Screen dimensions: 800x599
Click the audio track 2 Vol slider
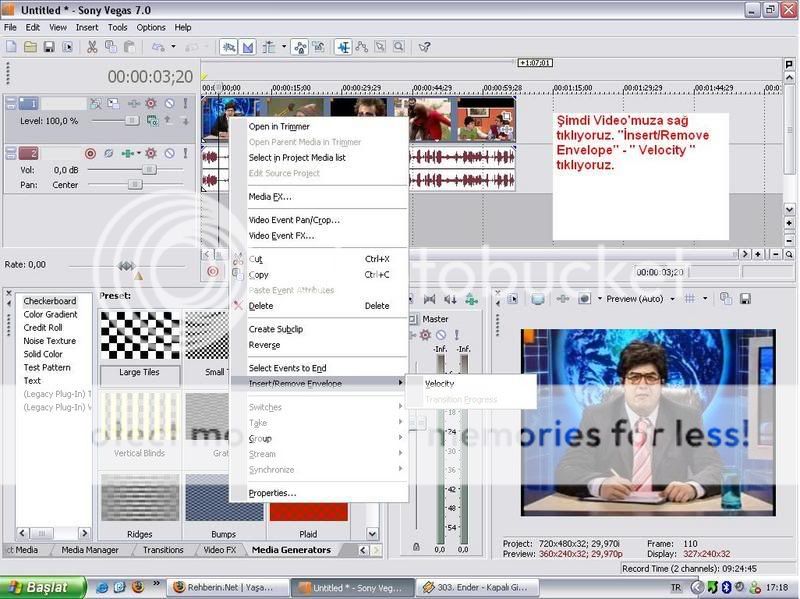tap(136, 169)
